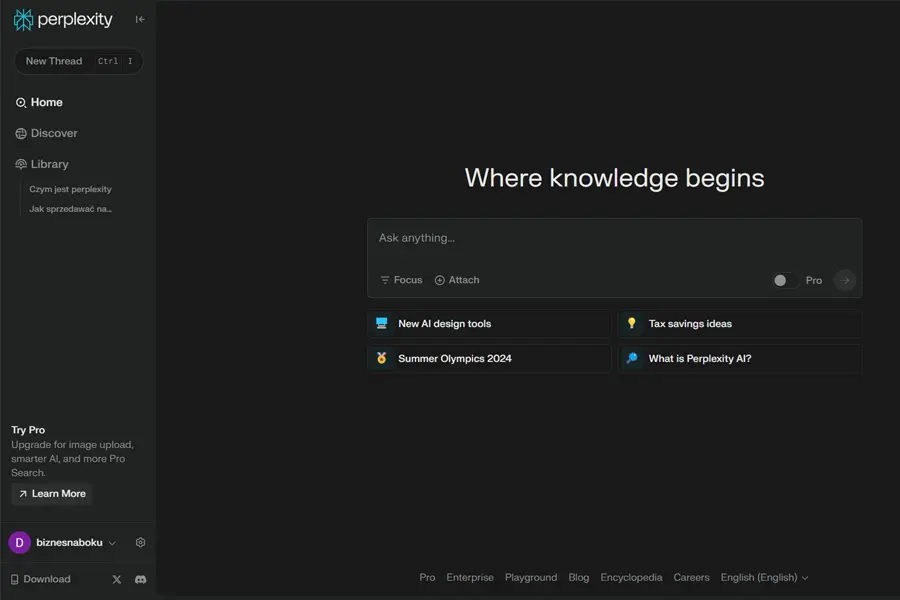Open the Playground footer link

531,578
